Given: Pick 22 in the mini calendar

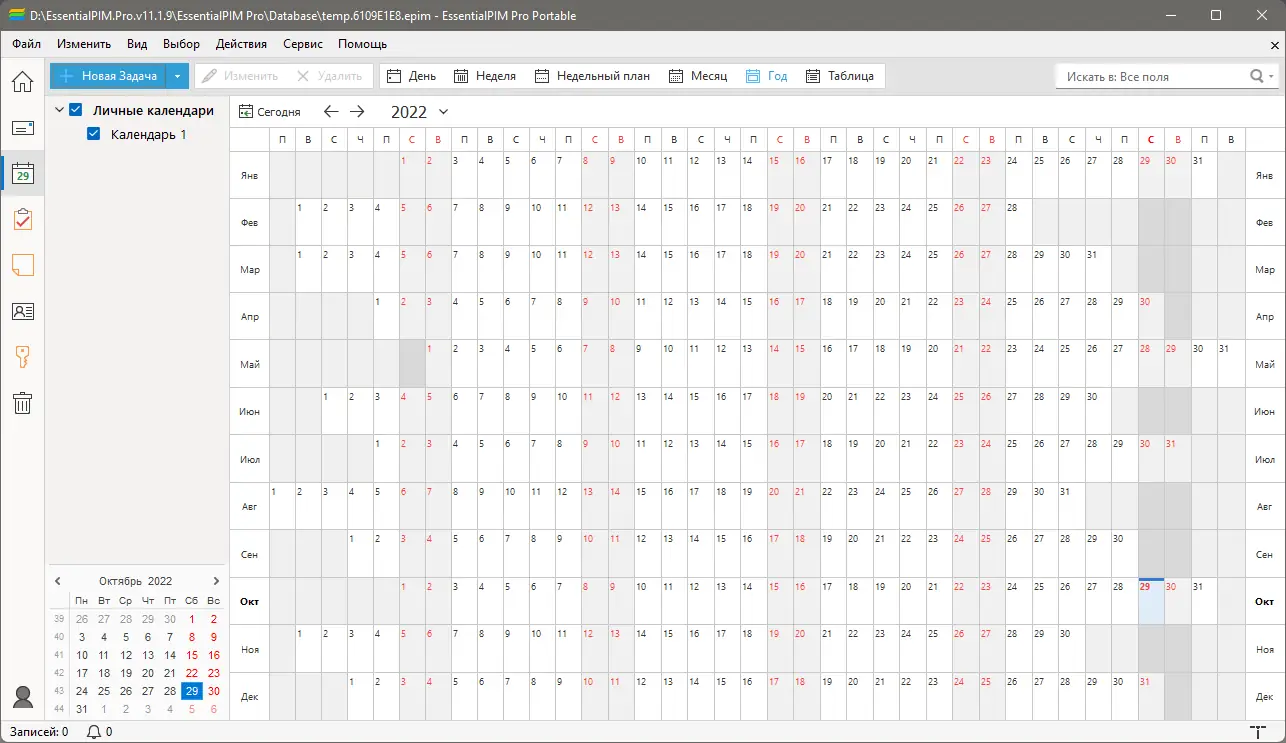Looking at the screenshot, I should [191, 673].
